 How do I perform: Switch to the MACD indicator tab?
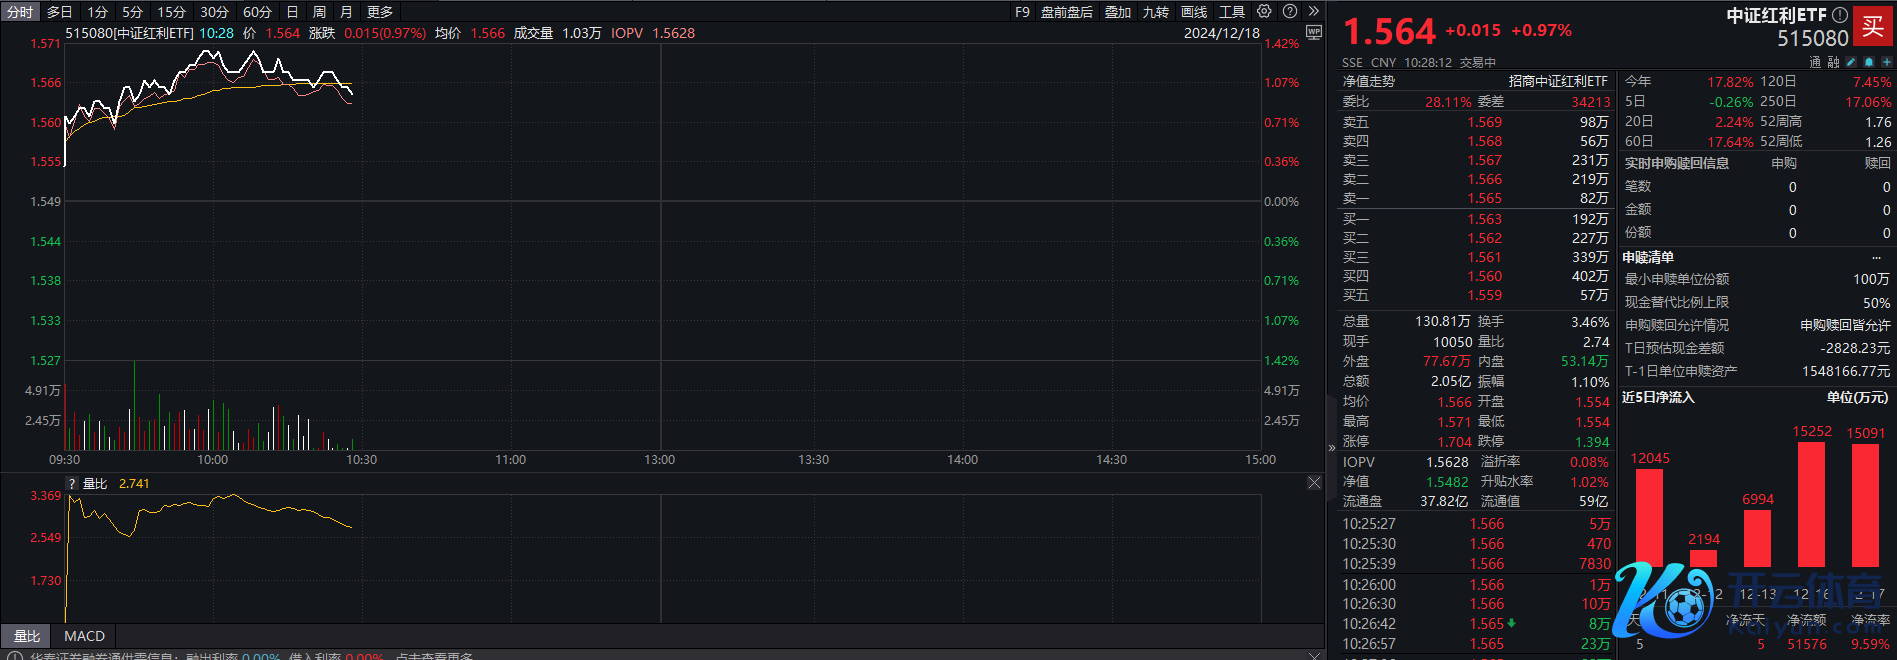[x=84, y=636]
